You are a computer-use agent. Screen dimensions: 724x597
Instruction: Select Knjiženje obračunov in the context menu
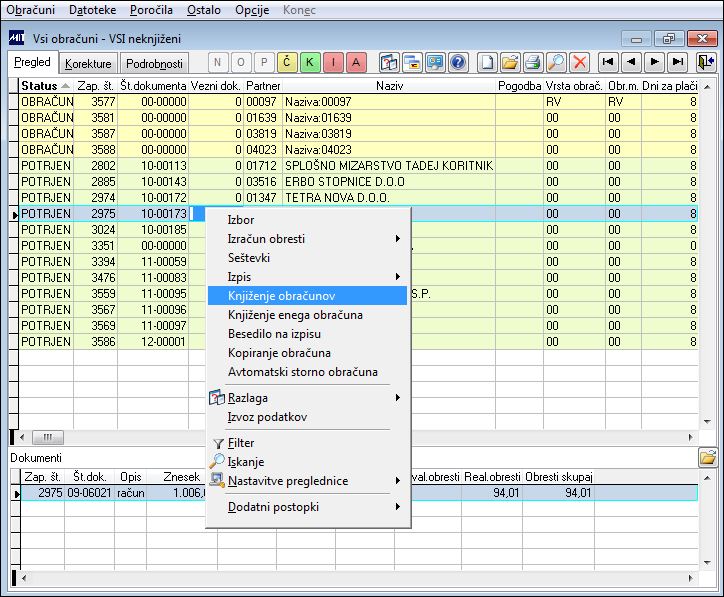[x=308, y=295]
